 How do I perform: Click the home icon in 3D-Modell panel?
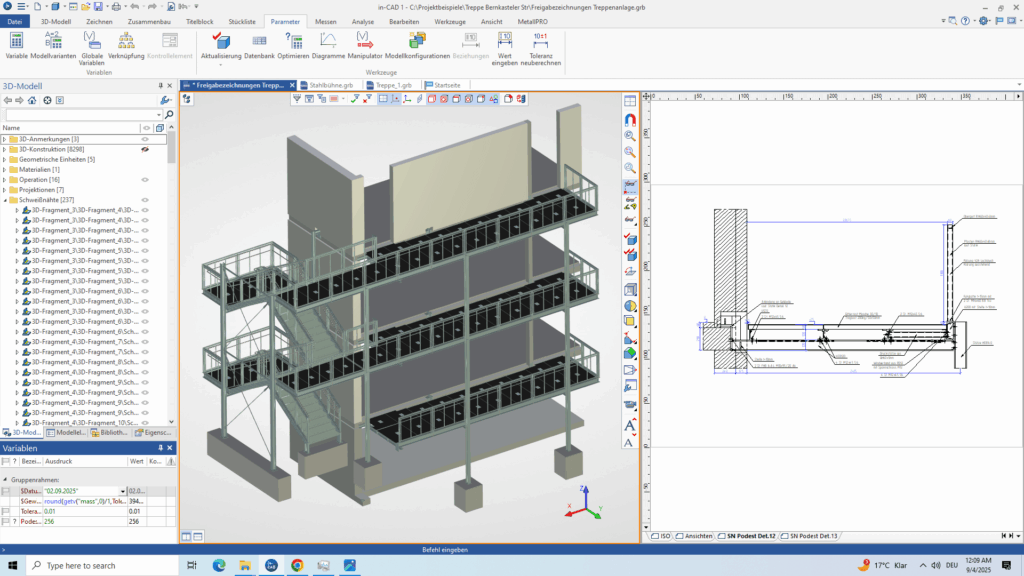(32, 100)
